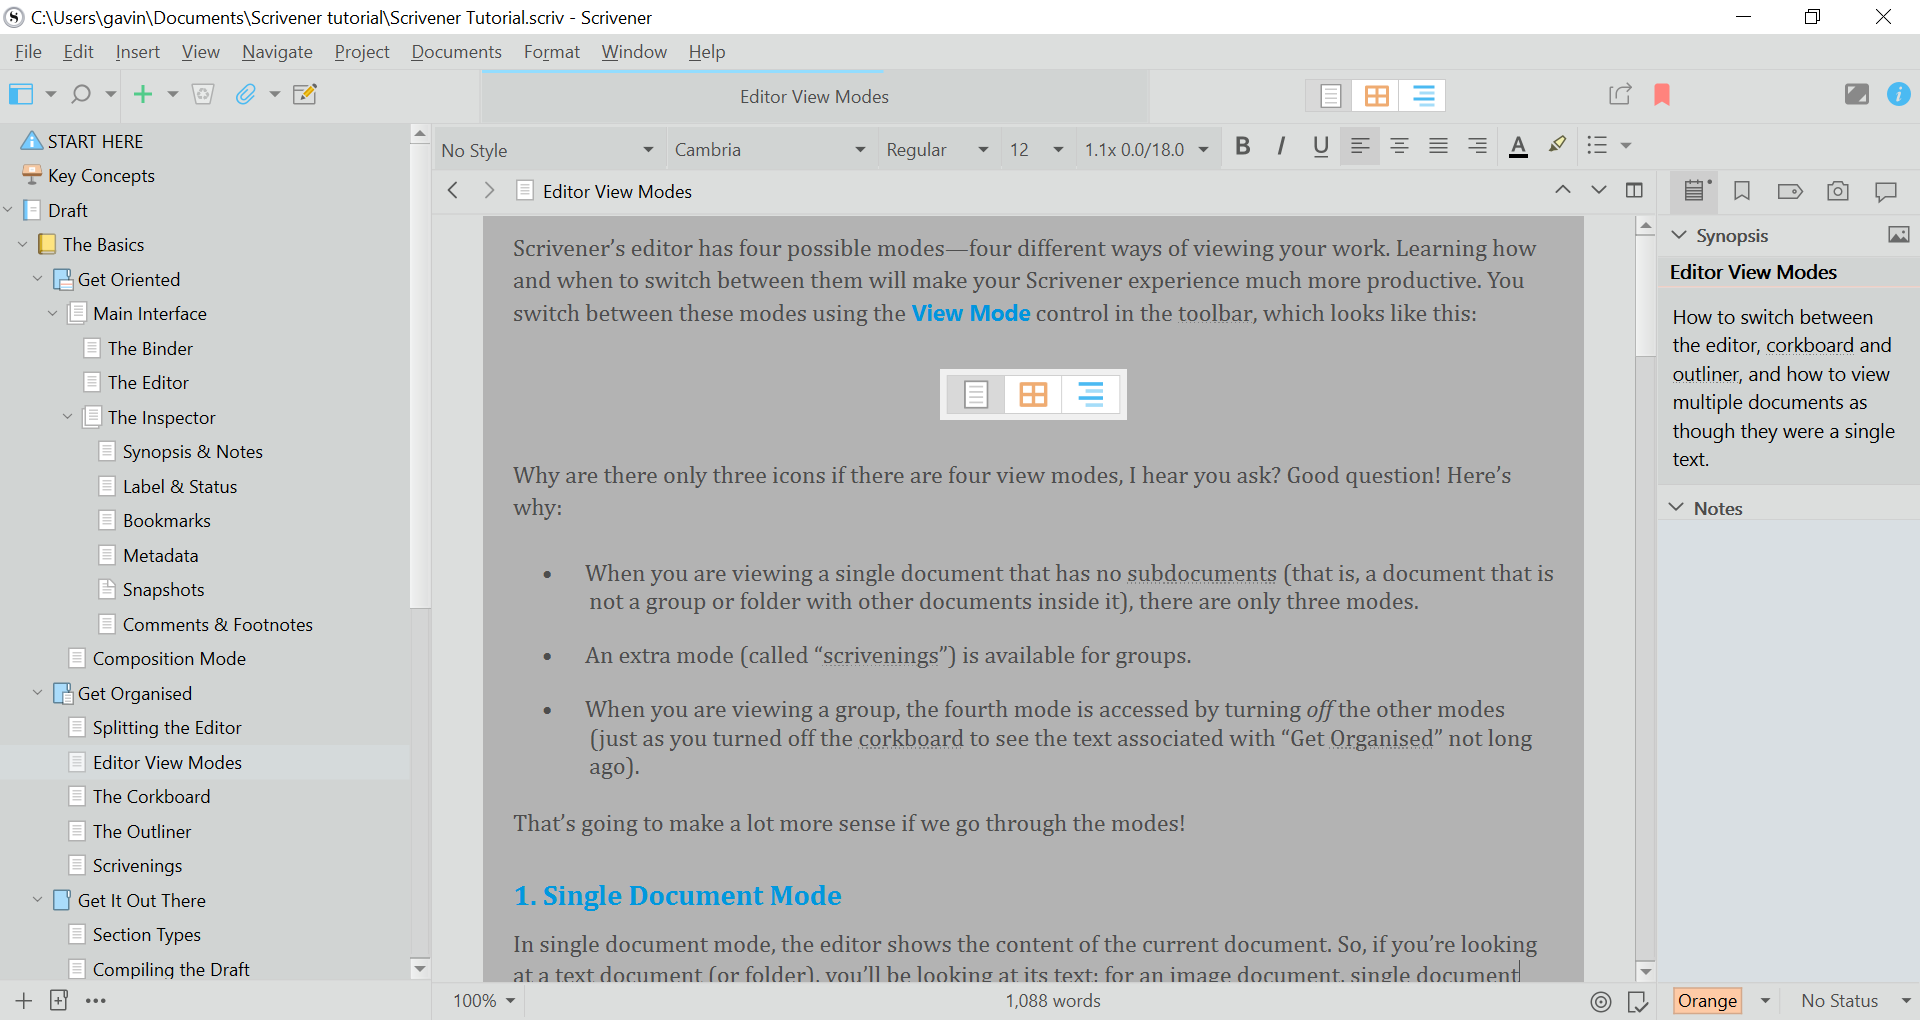Collapse the Synopsis section

pyautogui.click(x=1679, y=235)
